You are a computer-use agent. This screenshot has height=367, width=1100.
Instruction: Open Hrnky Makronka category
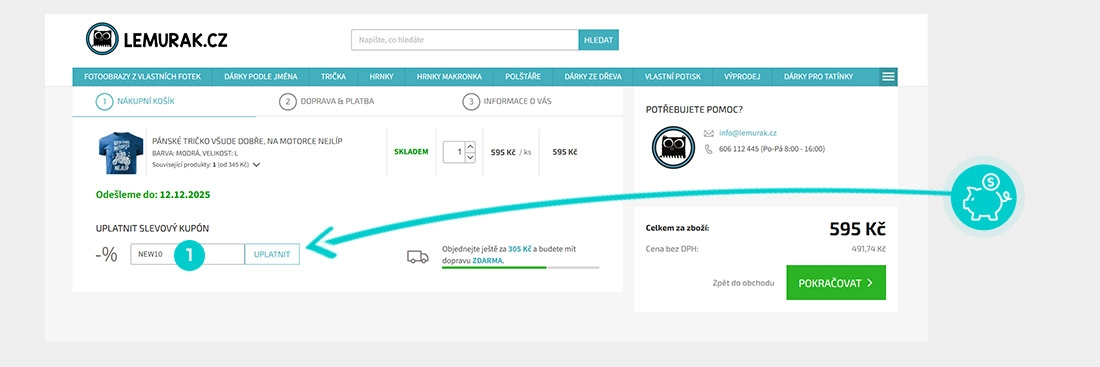coord(449,76)
